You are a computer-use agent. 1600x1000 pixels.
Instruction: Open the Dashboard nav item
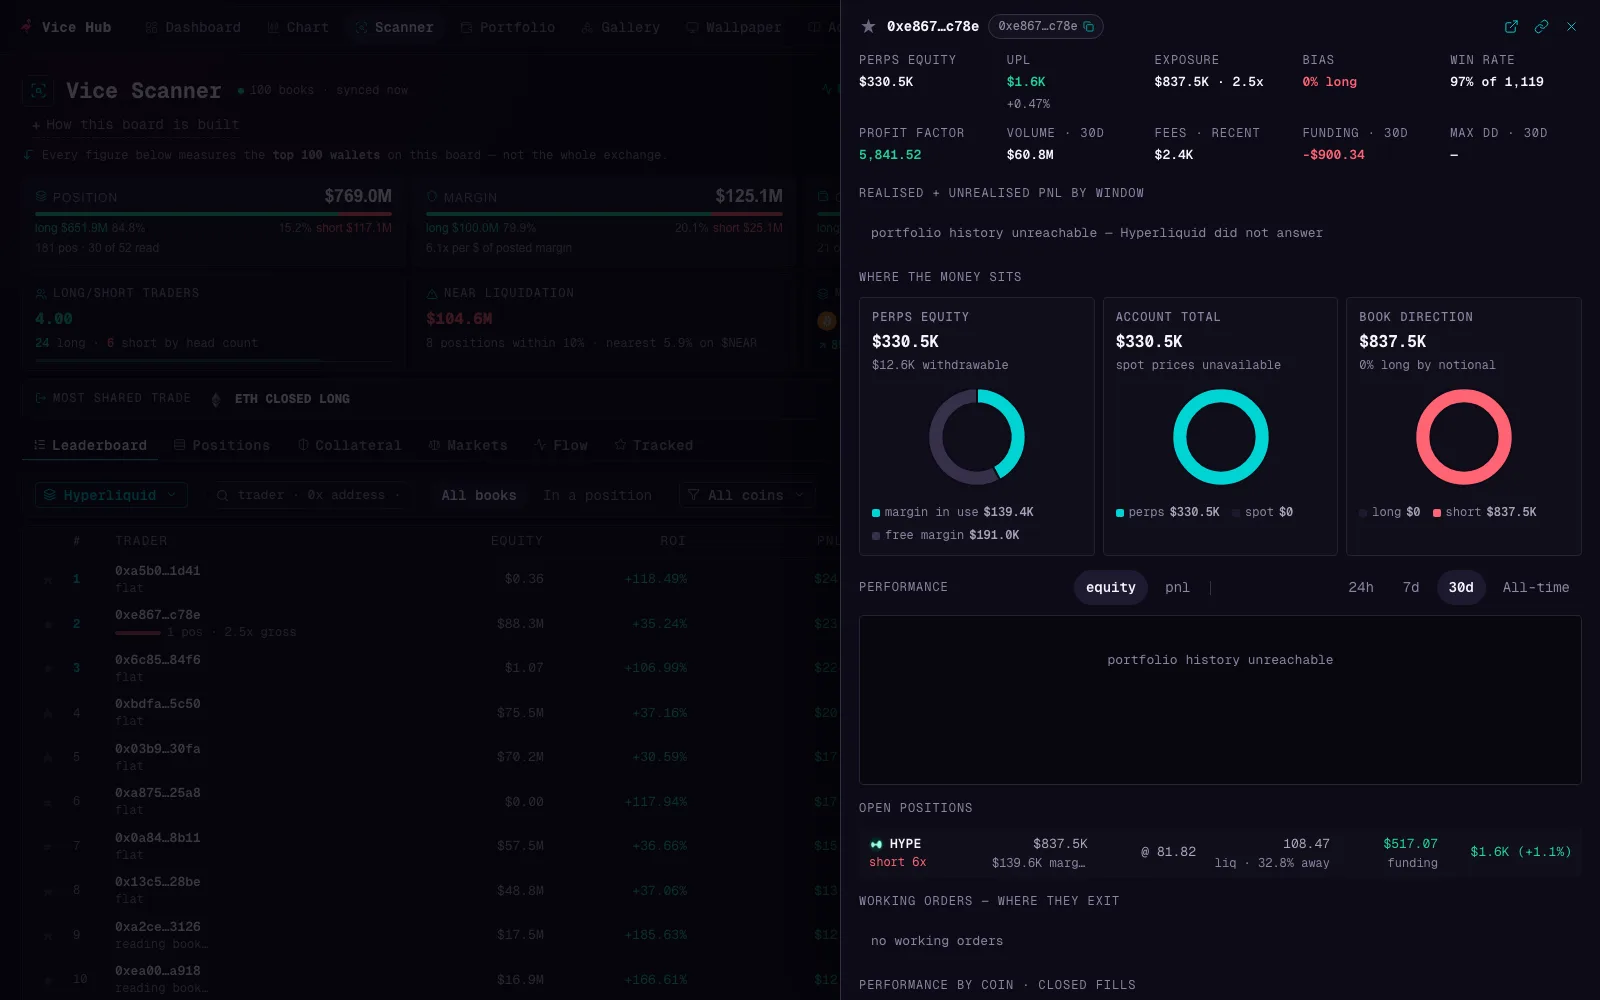pos(193,27)
